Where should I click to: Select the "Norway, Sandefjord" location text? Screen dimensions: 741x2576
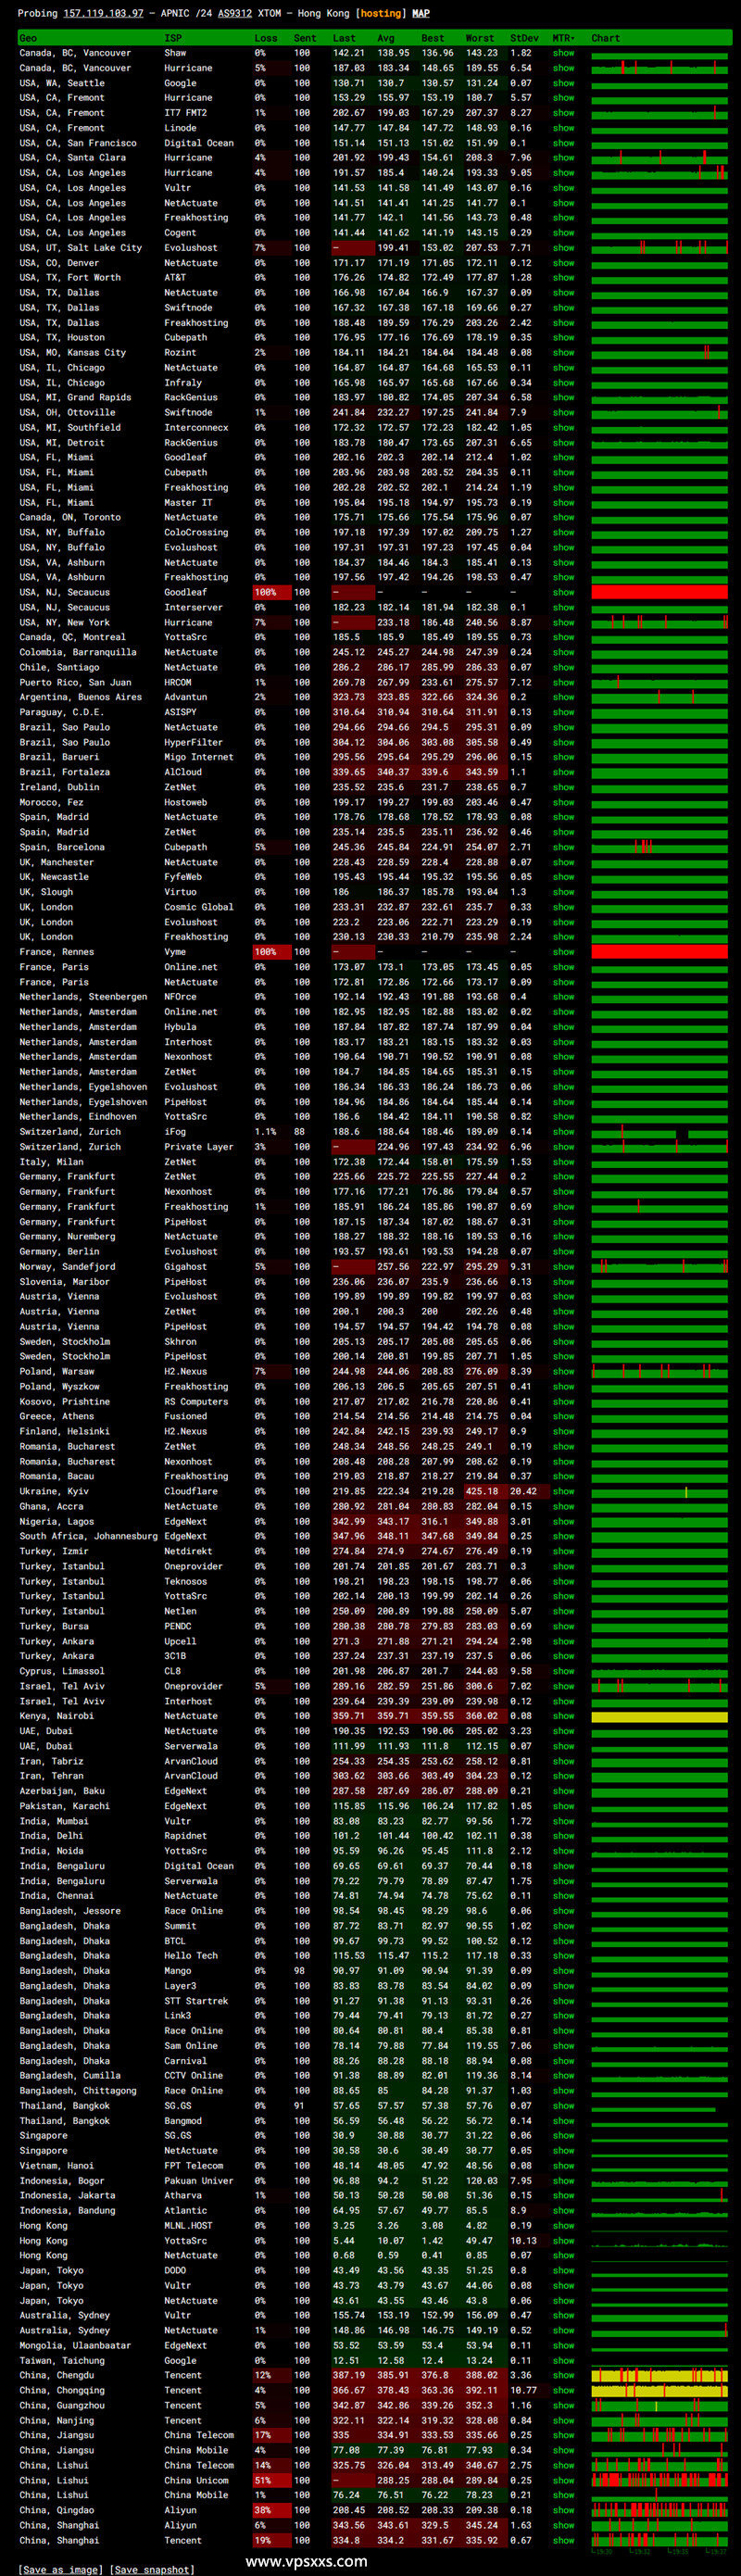click(67, 1266)
